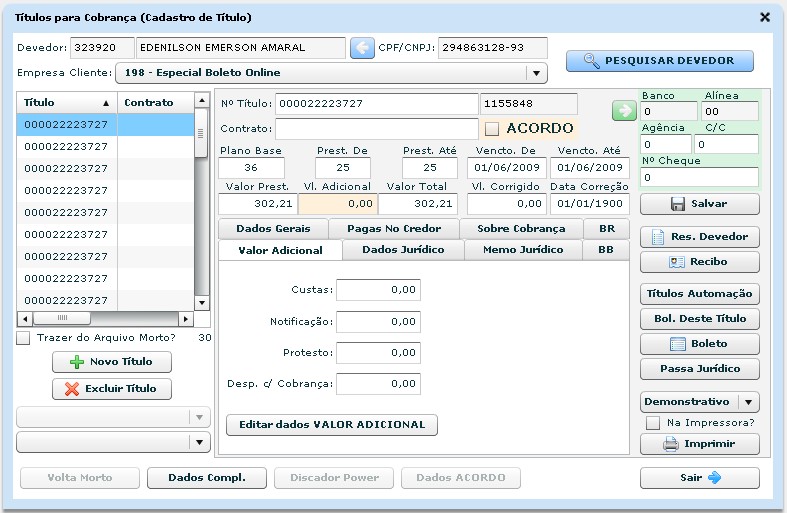Click the horizontal scrollbar thumb under title list

pos(62,318)
